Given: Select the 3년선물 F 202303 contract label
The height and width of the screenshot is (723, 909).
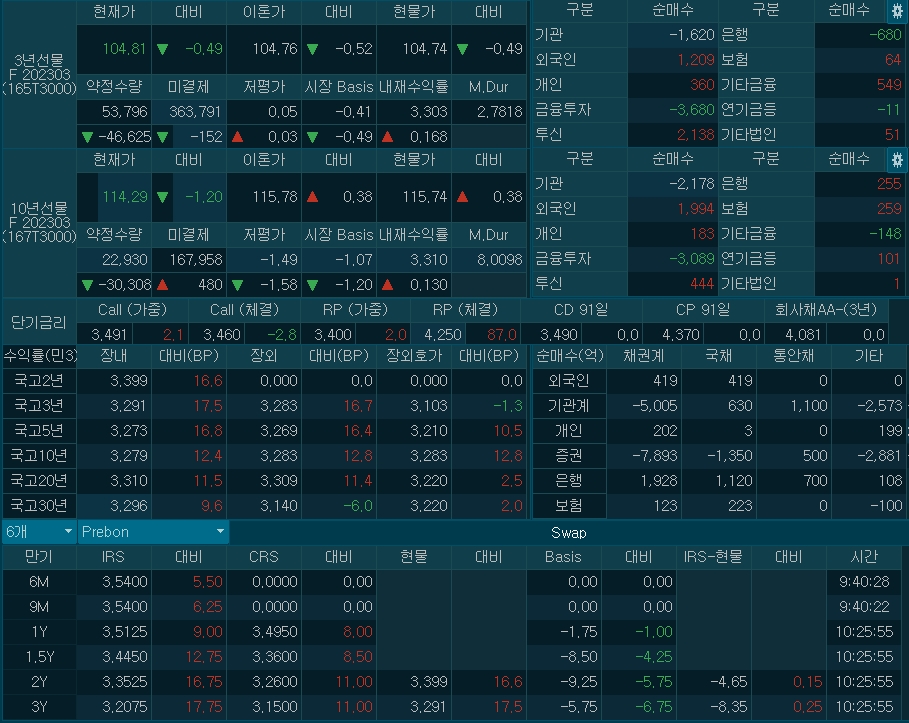Looking at the screenshot, I should (39, 75).
